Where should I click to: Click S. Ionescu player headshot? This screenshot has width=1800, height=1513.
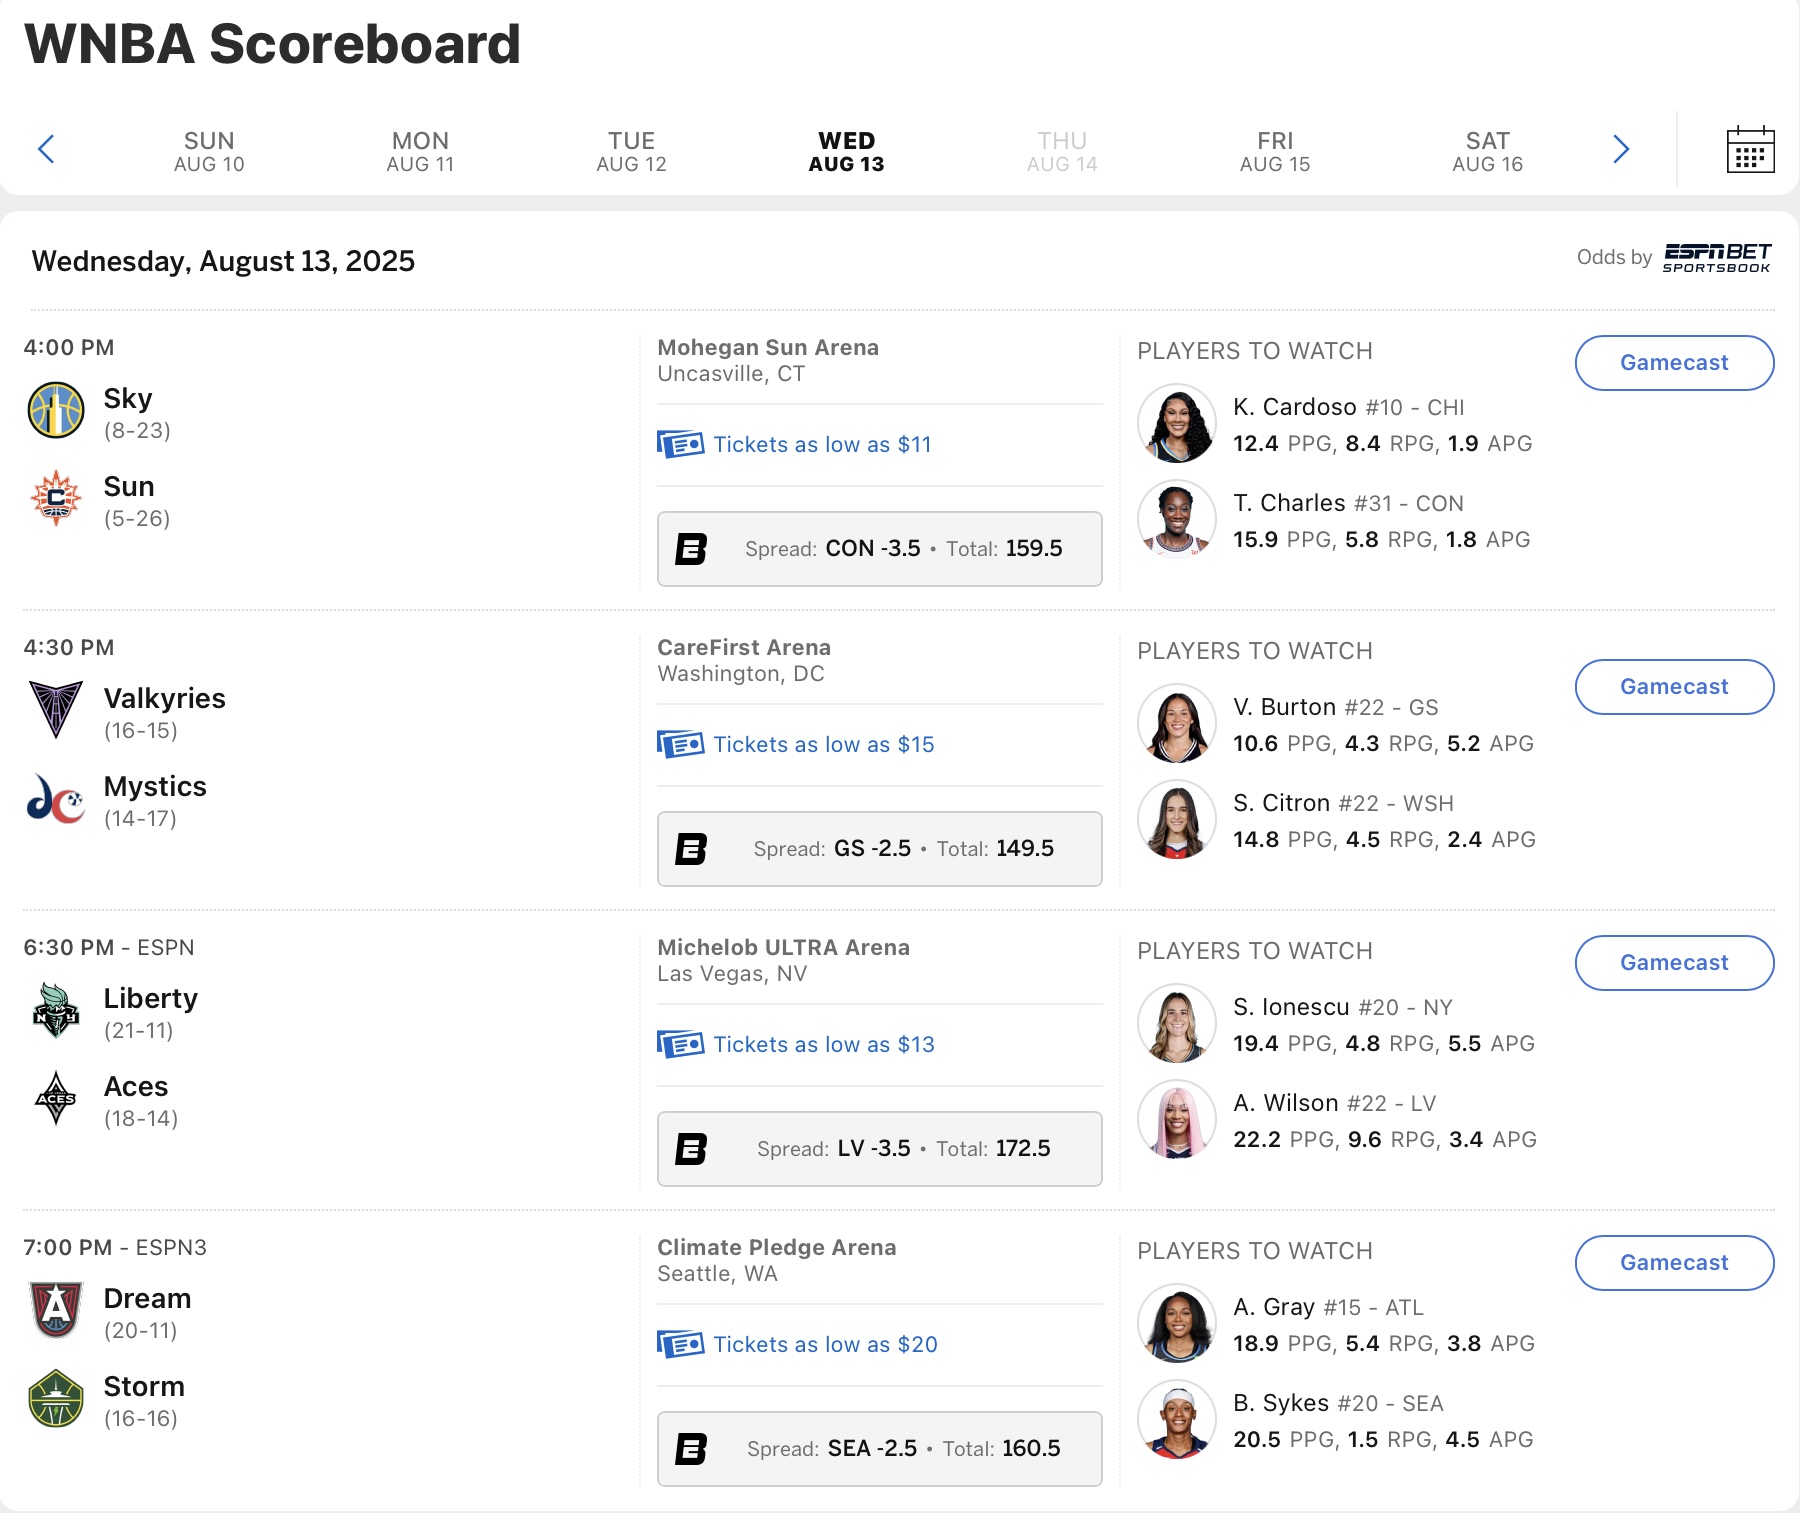click(1177, 1023)
